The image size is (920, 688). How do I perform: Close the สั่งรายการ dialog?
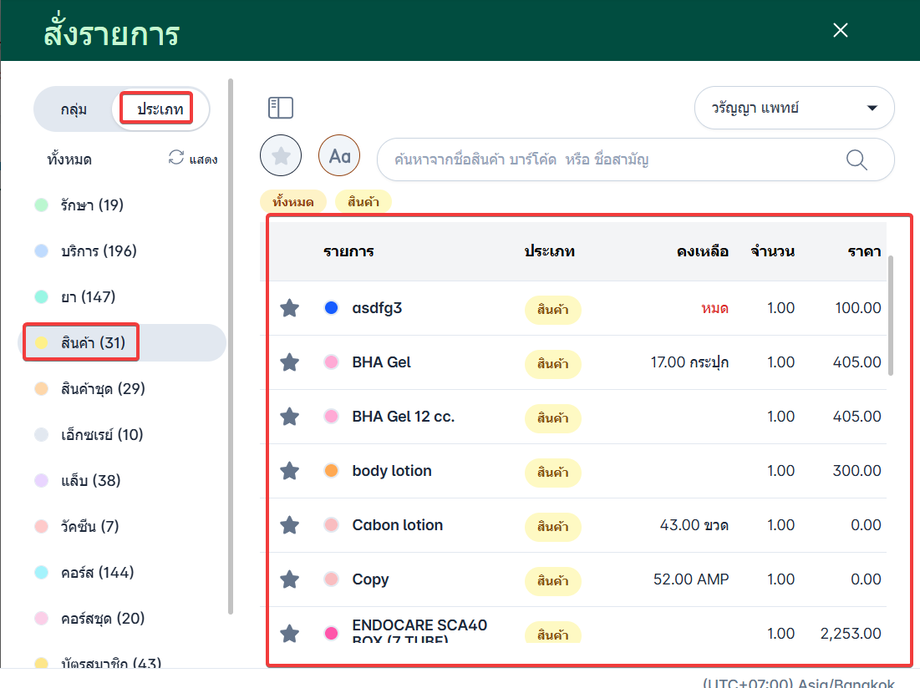pos(840,30)
